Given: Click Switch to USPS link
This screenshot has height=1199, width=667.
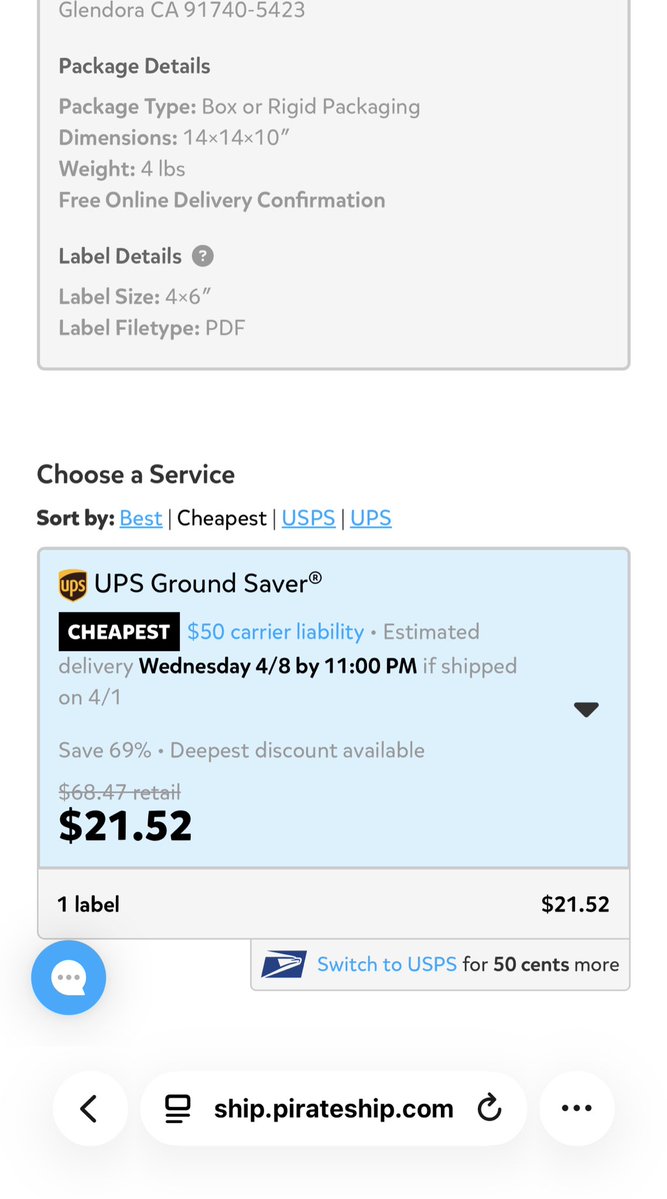Looking at the screenshot, I should (386, 965).
